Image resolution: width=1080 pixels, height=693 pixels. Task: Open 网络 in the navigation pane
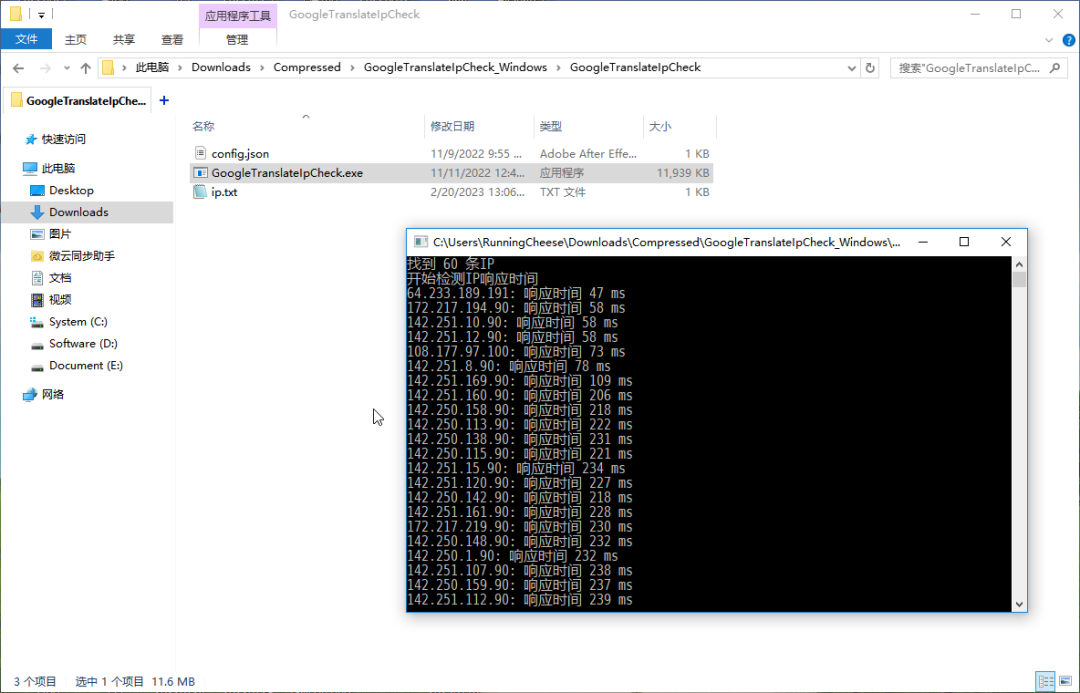pyautogui.click(x=52, y=395)
